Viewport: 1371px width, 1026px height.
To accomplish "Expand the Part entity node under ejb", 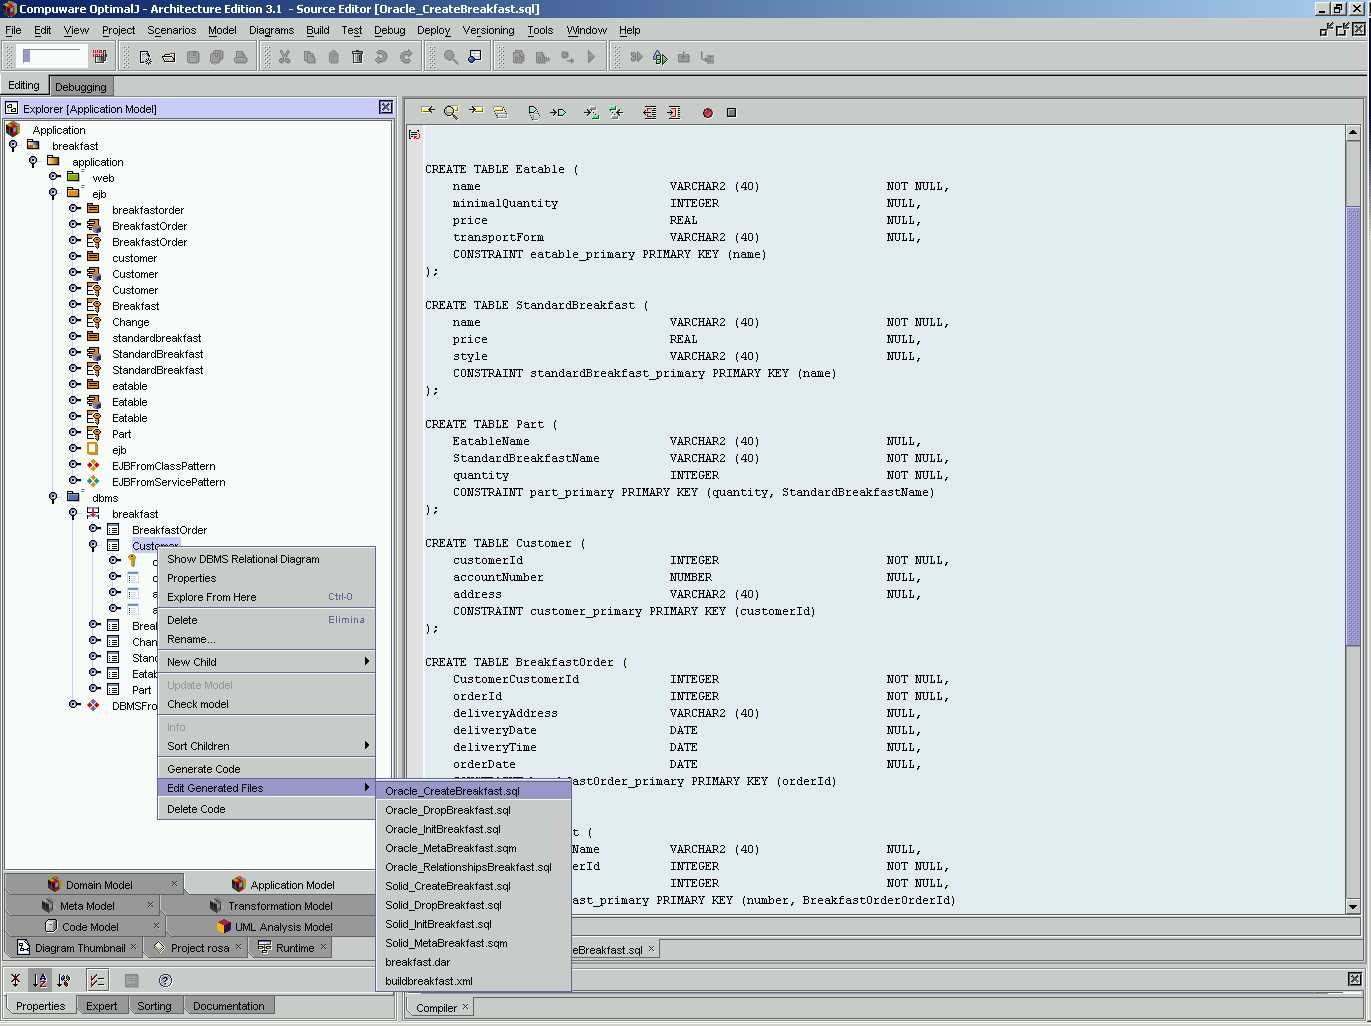I will click(74, 433).
